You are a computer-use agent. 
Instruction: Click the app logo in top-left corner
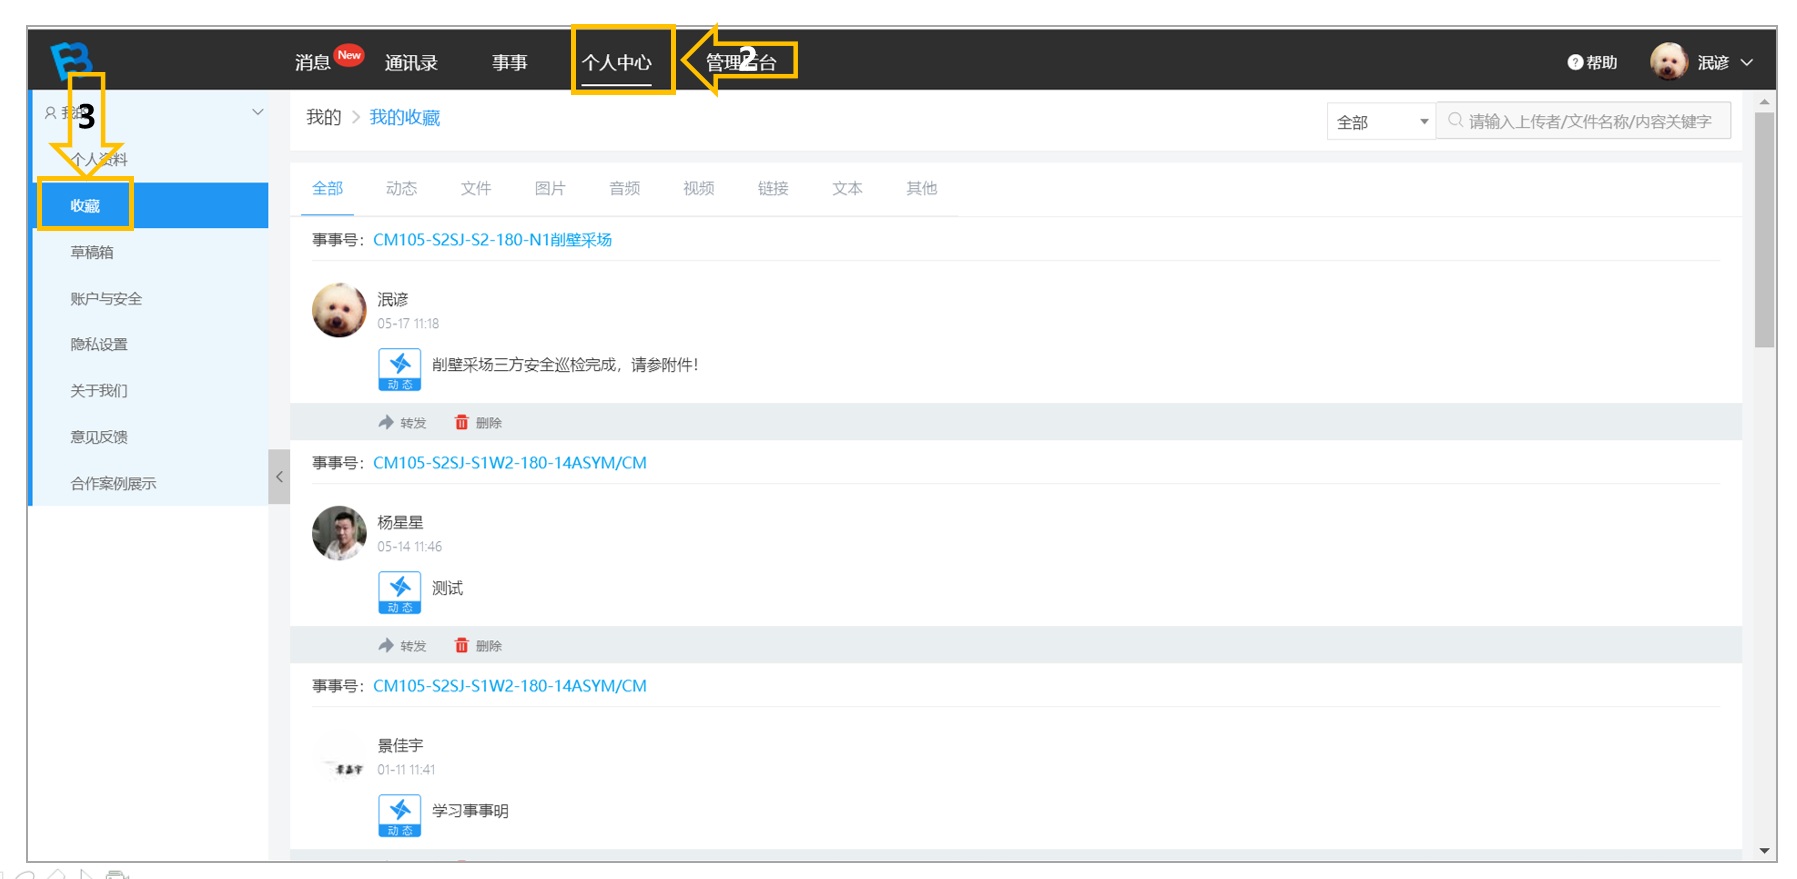(x=72, y=60)
